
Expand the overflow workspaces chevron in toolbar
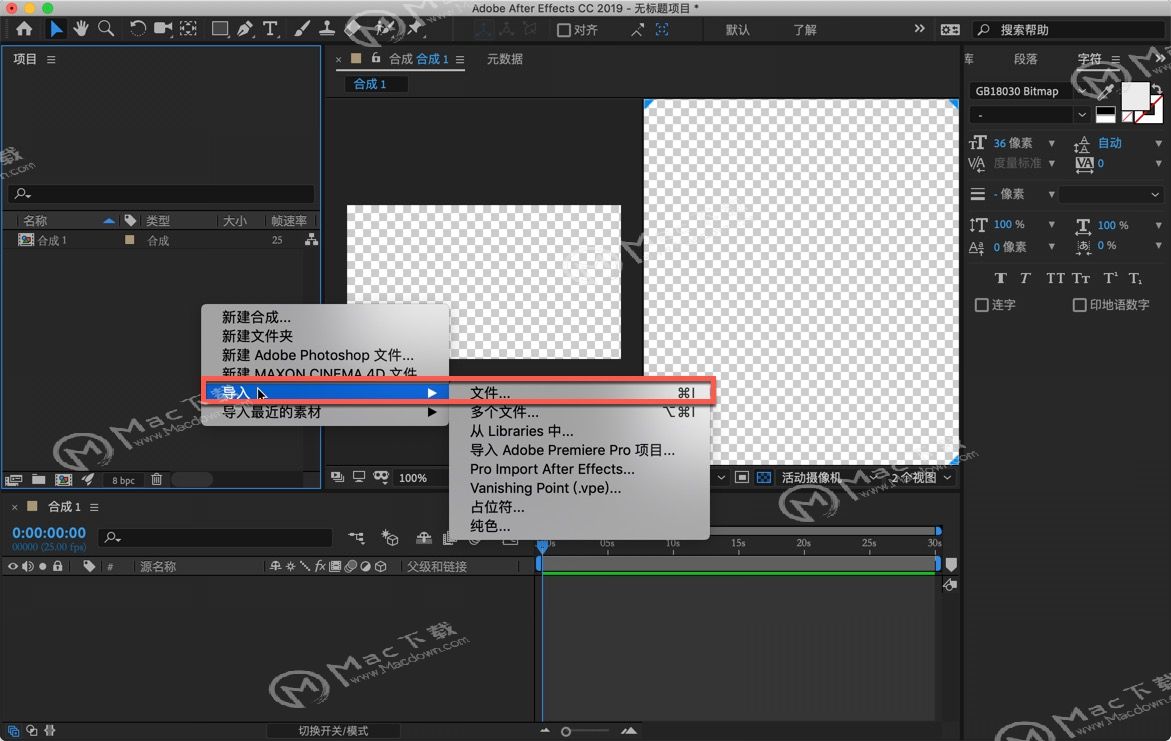coord(919,29)
